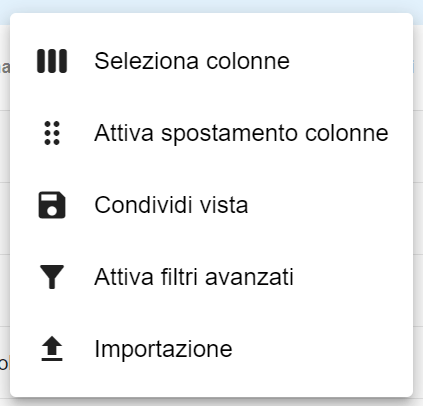
Task: Click the funnel filter icon
Action: tap(52, 277)
